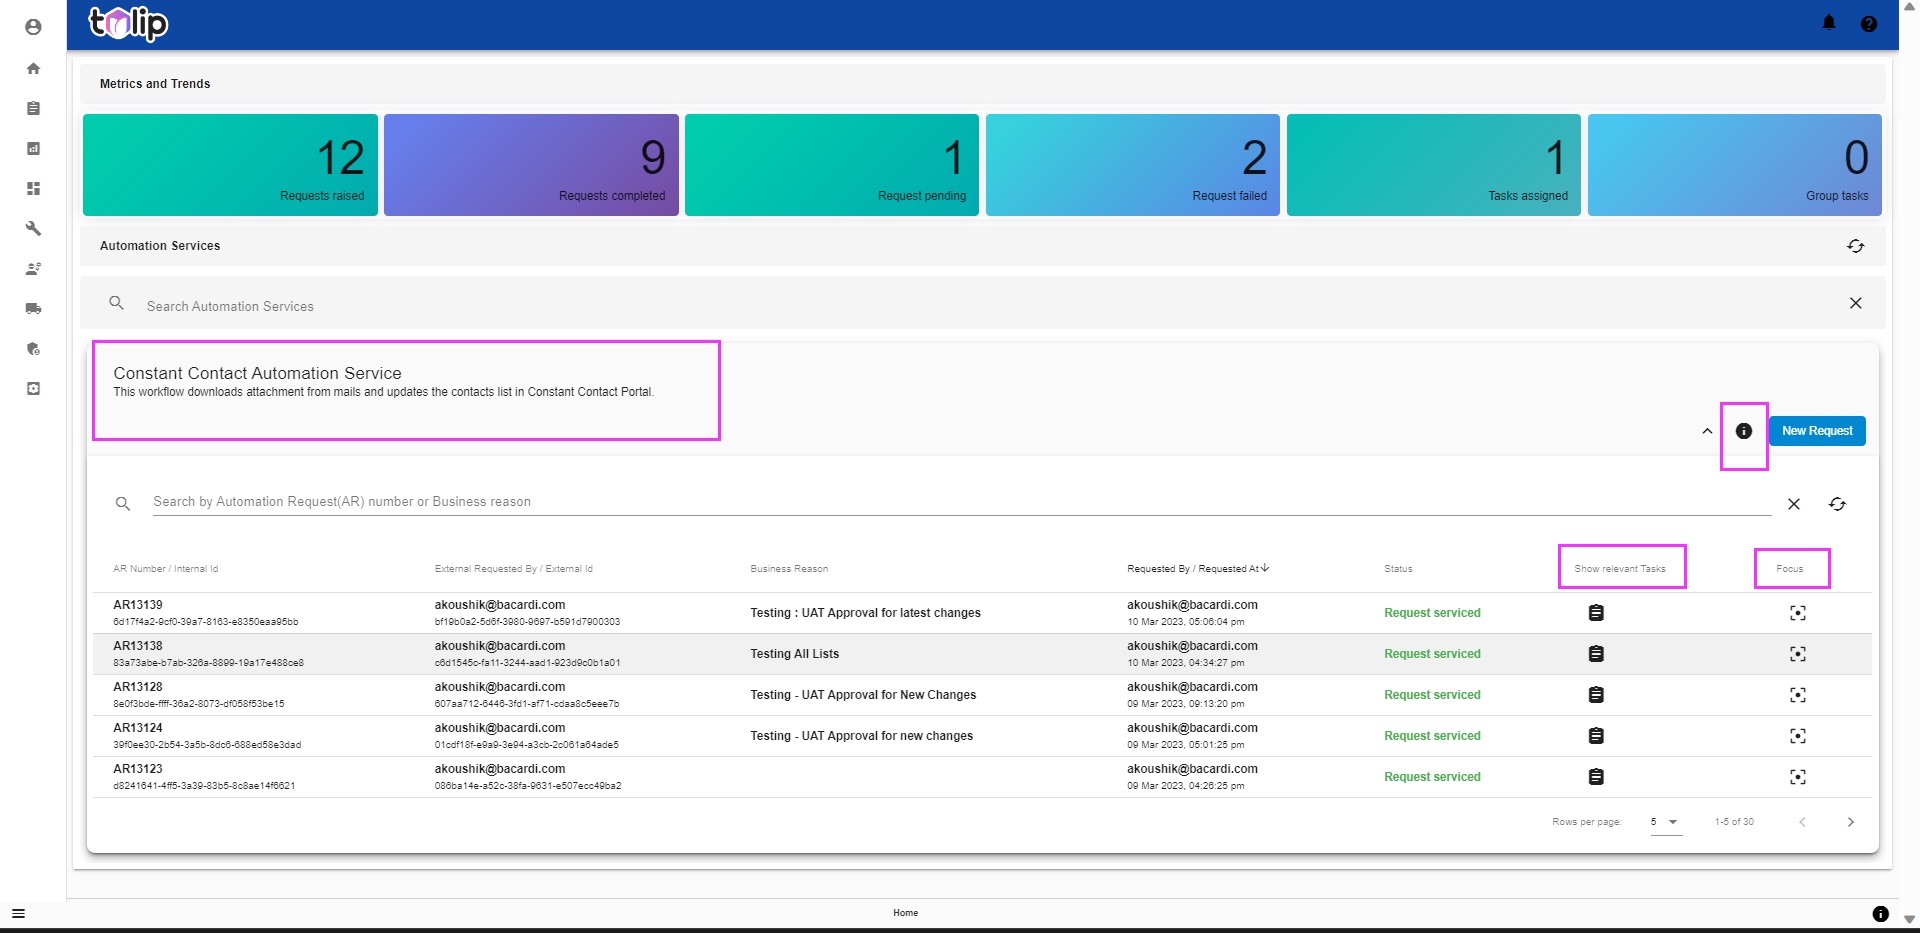Show relevant tasks for AR13138
This screenshot has height=933, width=1920.
point(1596,654)
